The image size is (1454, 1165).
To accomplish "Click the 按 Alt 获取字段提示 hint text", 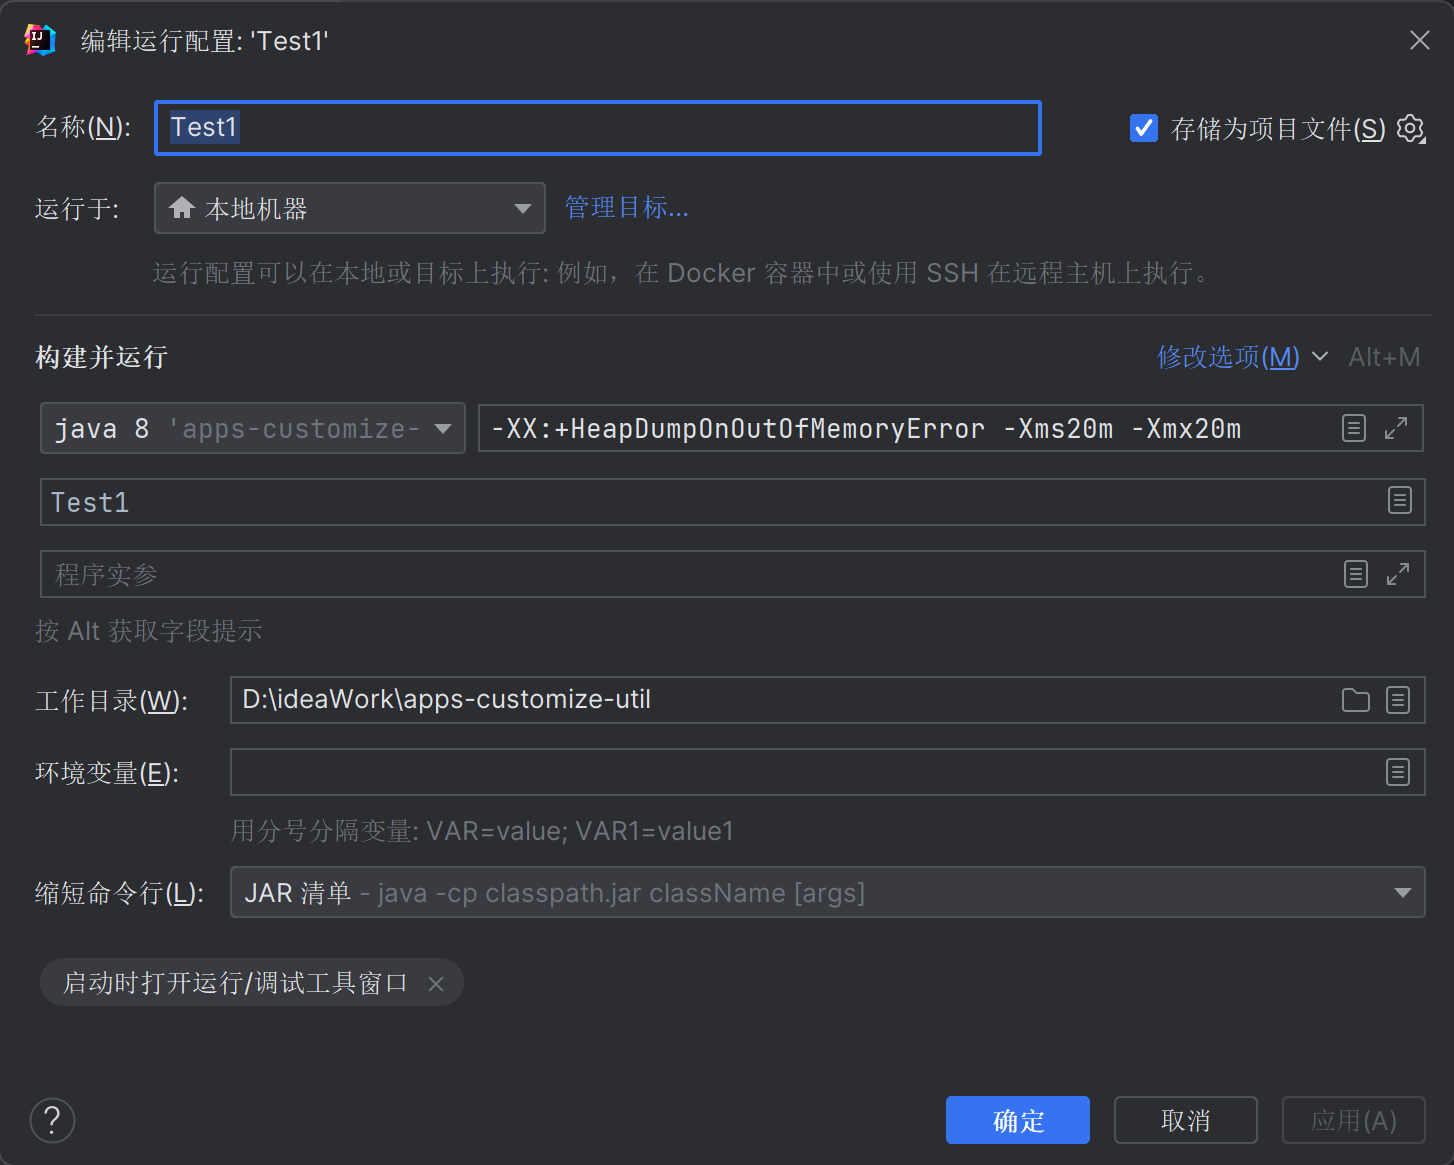I will (x=149, y=631).
